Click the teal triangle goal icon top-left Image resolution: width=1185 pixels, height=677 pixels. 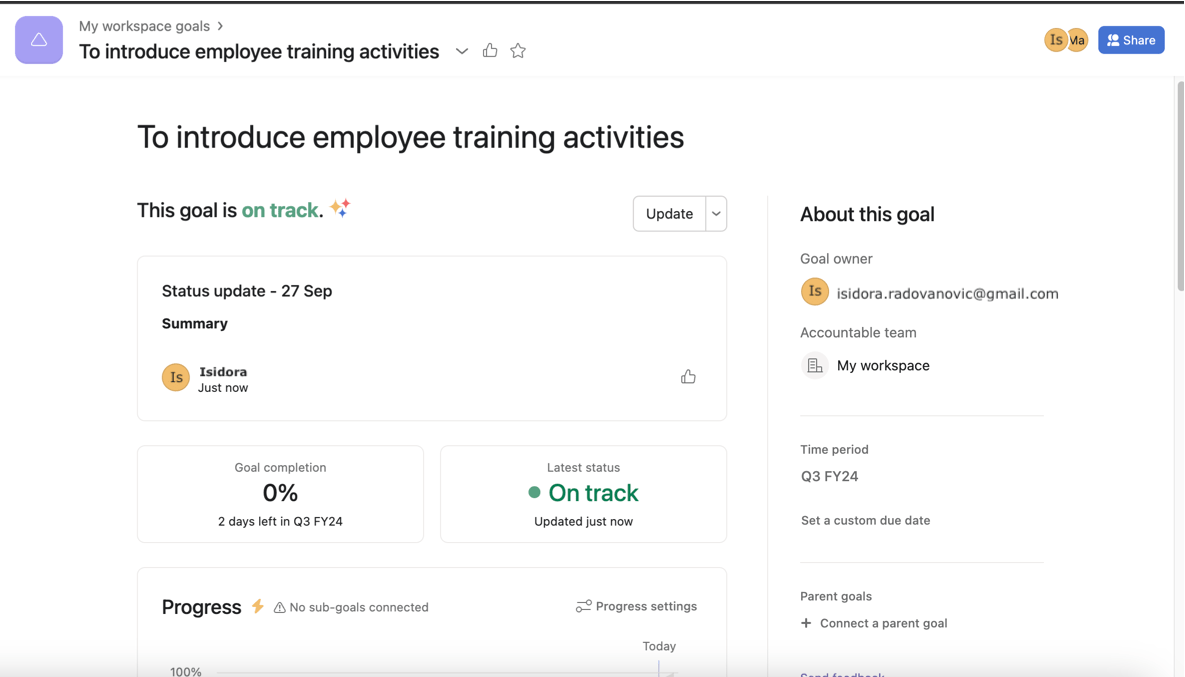point(38,40)
